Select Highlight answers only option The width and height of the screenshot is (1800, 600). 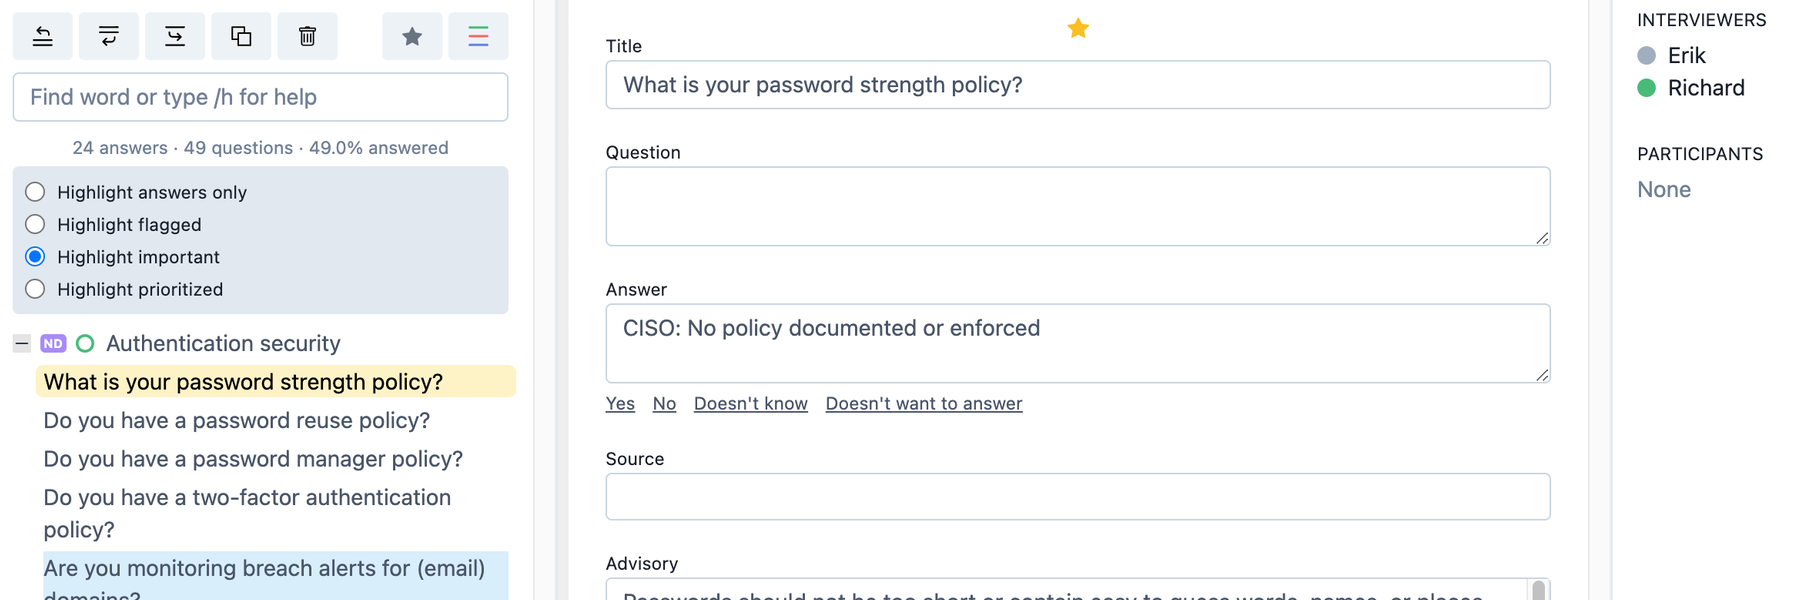point(35,192)
